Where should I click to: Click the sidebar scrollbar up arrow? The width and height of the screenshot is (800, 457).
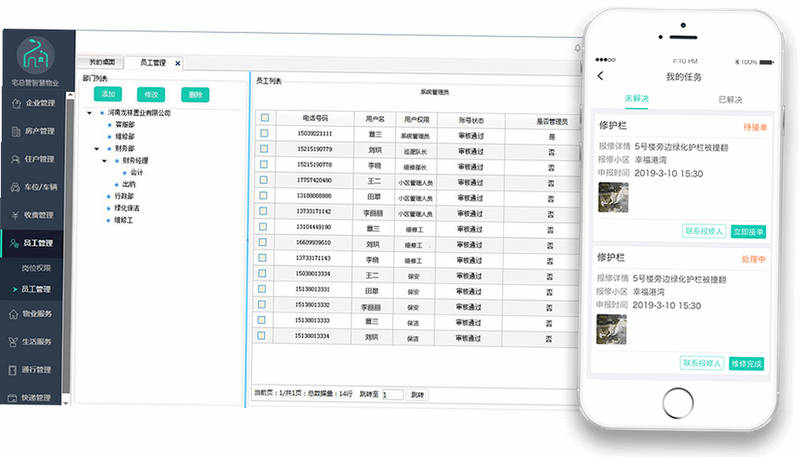coord(70,95)
